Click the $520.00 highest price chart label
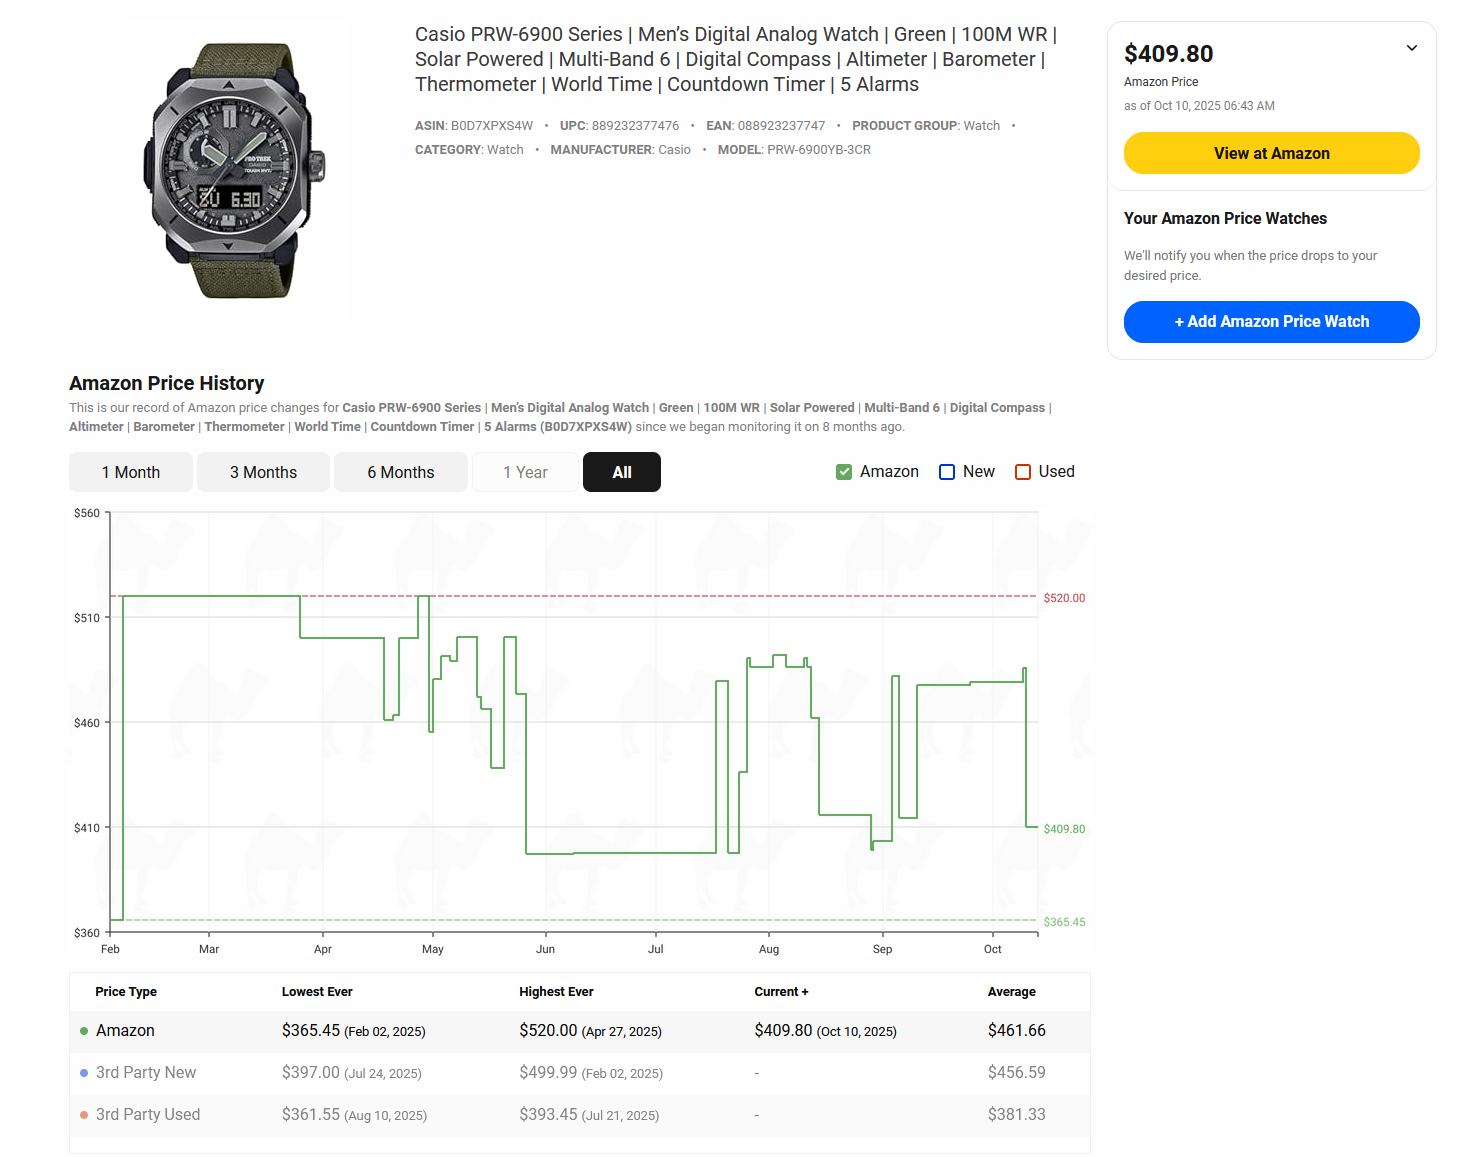Screen dimensions: 1460x1157 coord(1064,598)
